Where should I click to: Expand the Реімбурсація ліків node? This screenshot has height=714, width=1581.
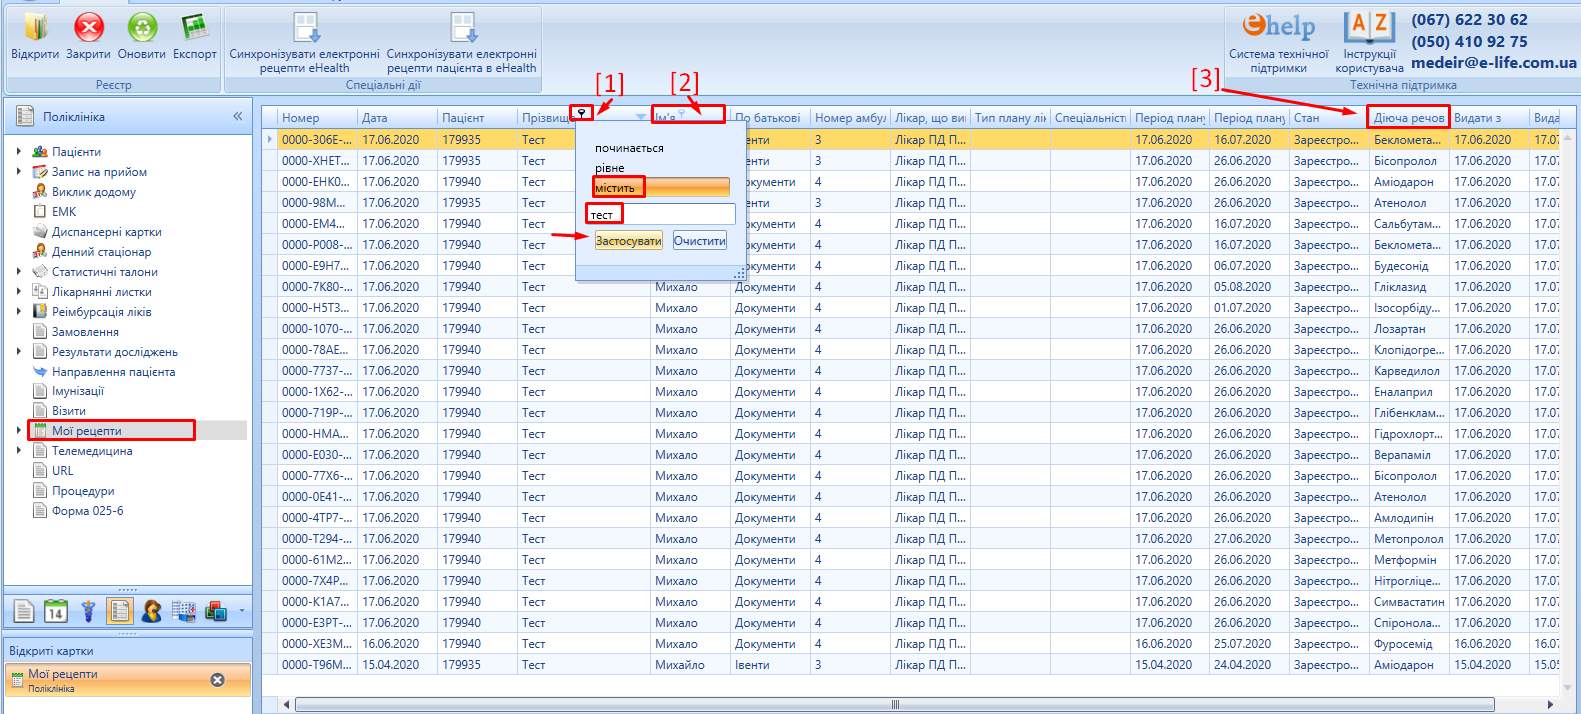[x=19, y=311]
